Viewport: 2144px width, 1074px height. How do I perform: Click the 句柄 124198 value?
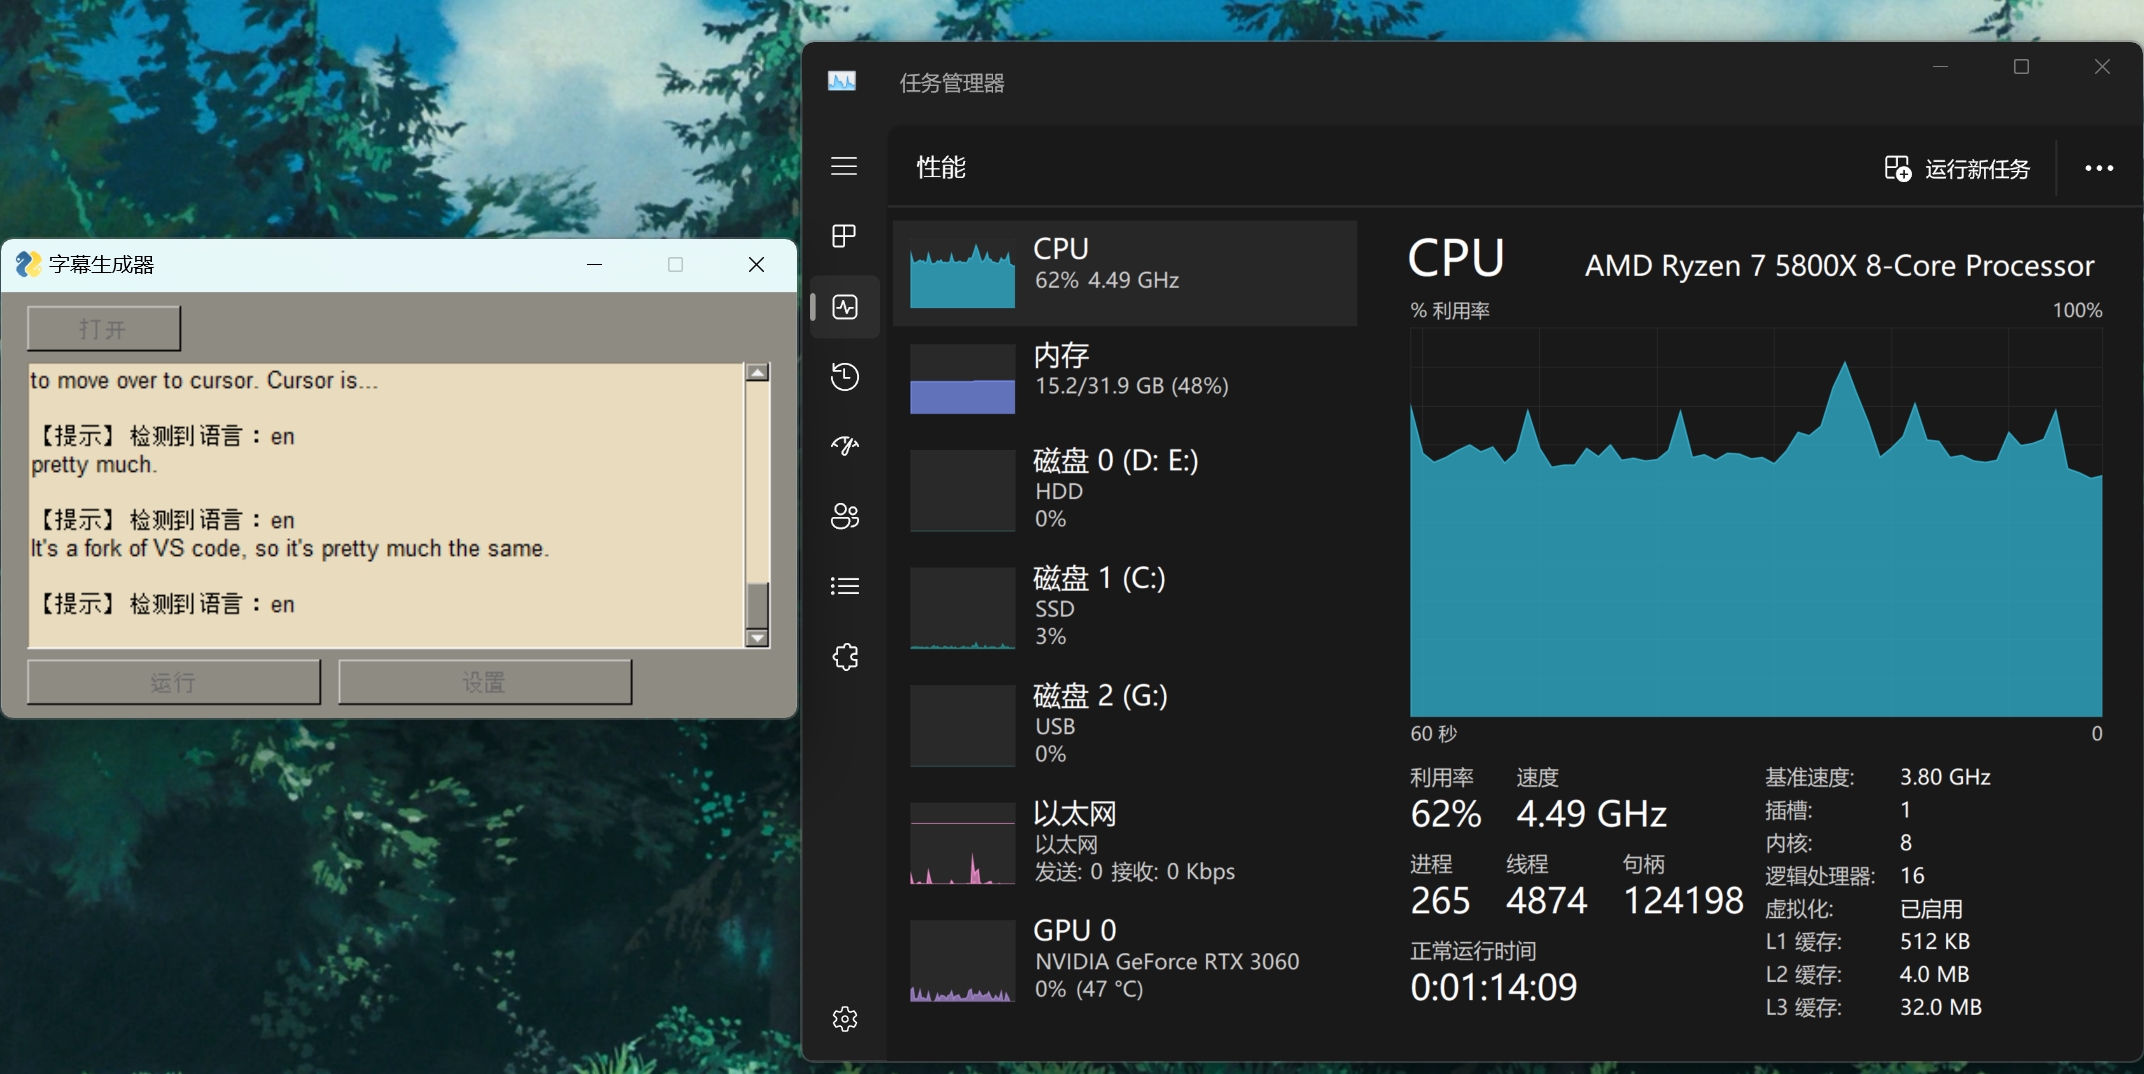(x=1683, y=901)
